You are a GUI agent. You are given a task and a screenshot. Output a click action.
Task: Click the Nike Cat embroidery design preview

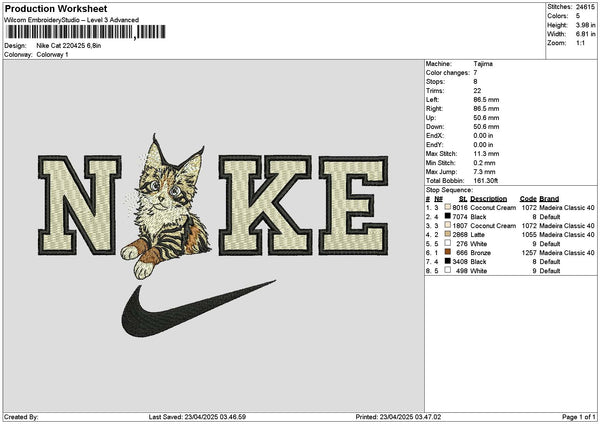tap(213, 235)
